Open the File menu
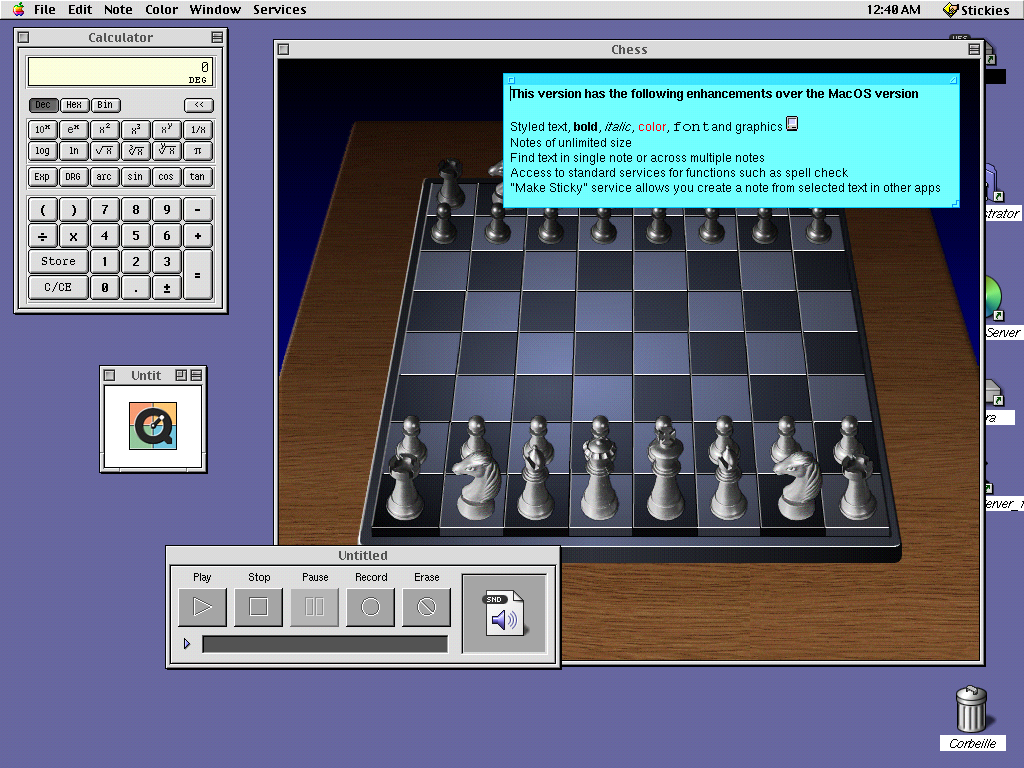The width and height of the screenshot is (1024, 768). pos(44,10)
